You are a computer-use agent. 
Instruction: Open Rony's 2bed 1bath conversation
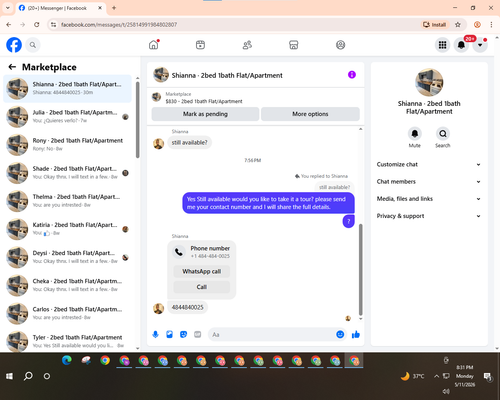(x=67, y=145)
